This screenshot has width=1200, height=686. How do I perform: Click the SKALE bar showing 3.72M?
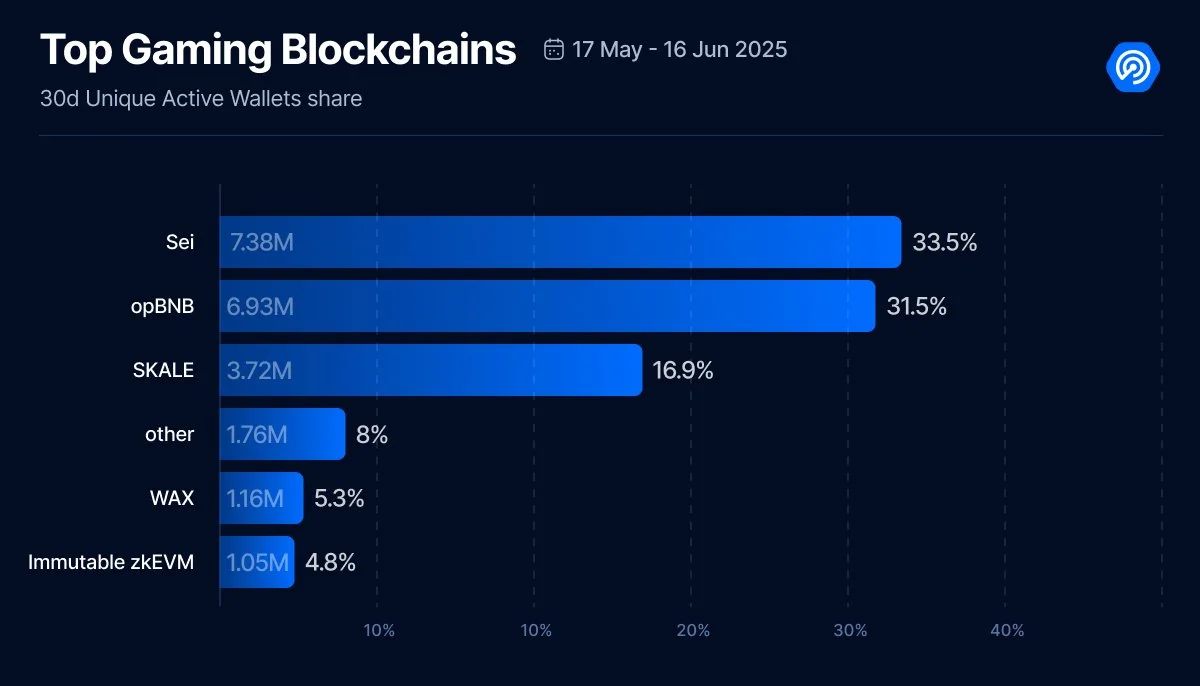(x=431, y=370)
